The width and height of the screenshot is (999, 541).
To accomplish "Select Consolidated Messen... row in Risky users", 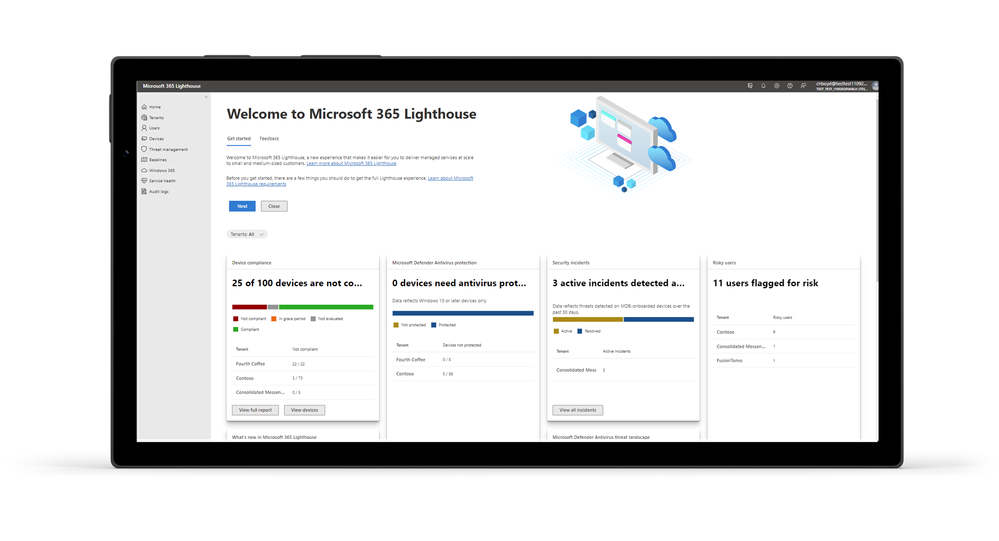I will pos(784,347).
